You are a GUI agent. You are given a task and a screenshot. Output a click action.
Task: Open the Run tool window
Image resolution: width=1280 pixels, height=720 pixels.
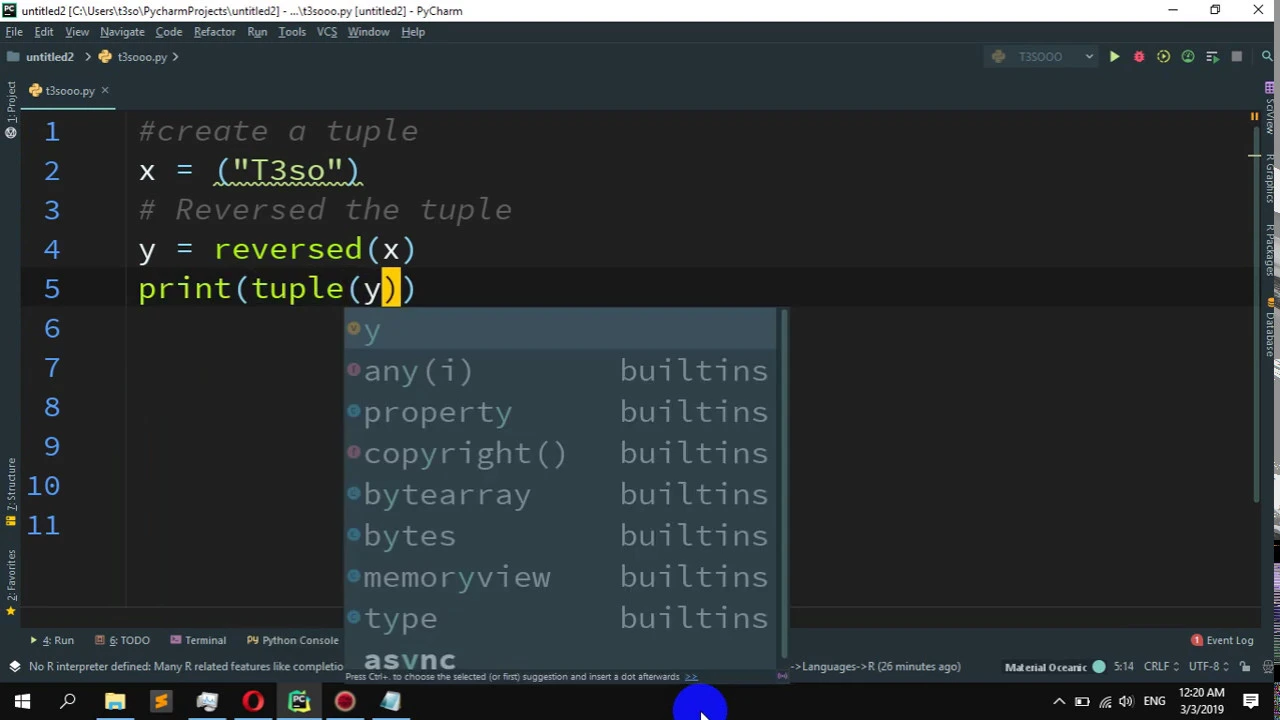click(52, 640)
